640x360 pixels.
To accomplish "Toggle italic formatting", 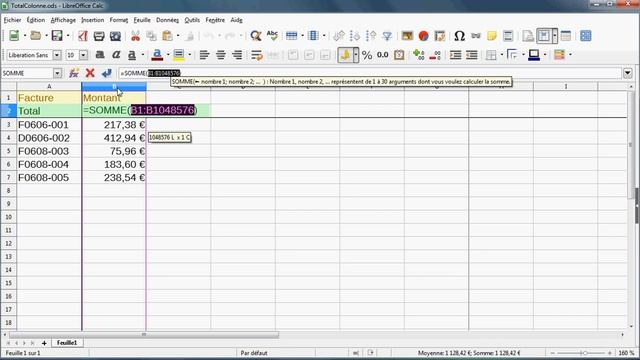I will [x=116, y=55].
